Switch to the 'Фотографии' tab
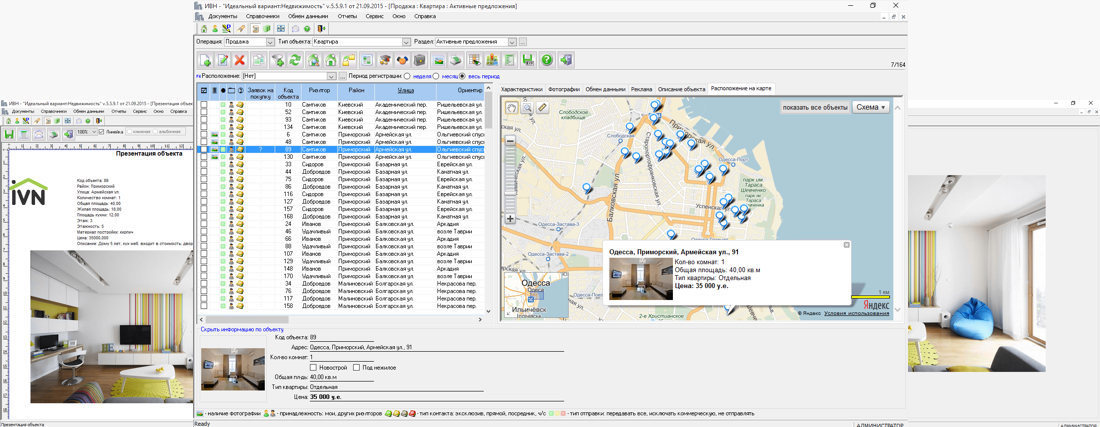Viewport: 1100px width, 427px height. coord(564,89)
